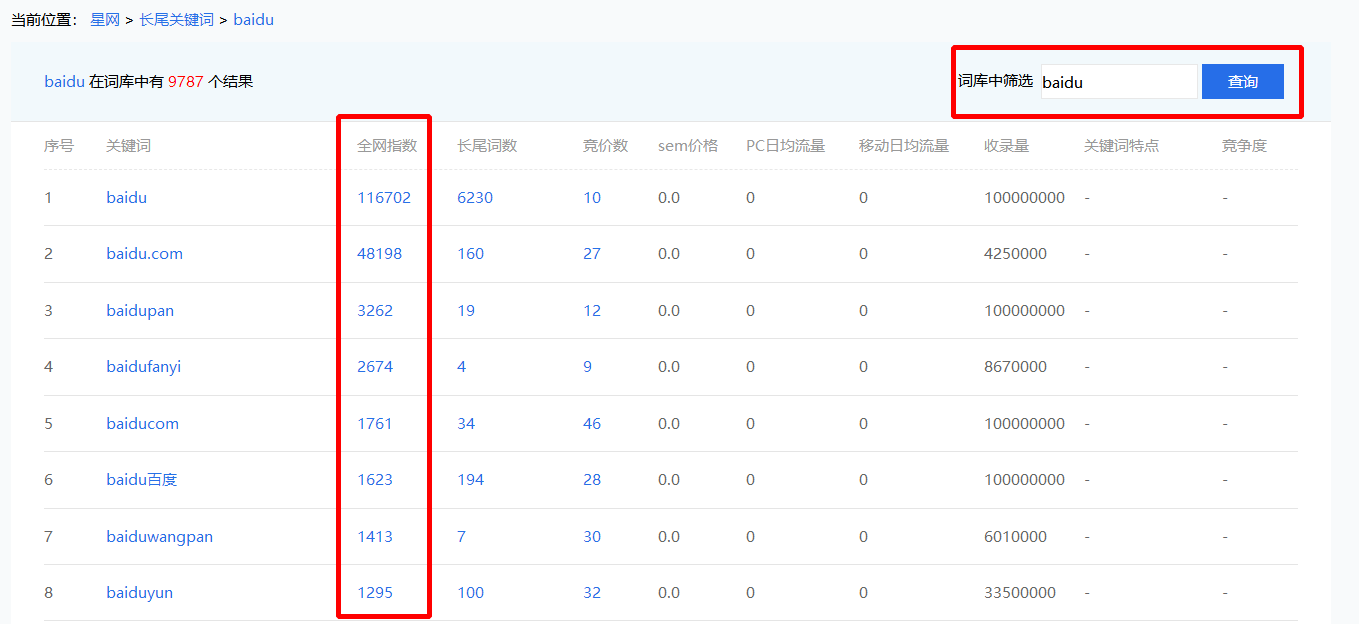Click bid count 46 for baiducom

click(x=592, y=424)
